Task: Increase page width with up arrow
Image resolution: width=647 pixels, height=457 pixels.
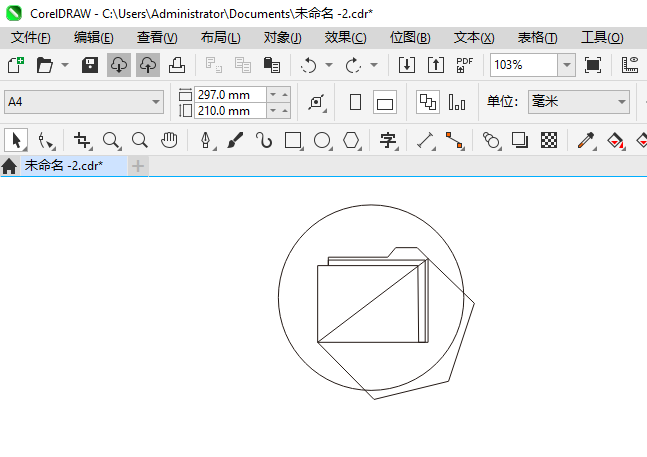Action: coord(285,95)
